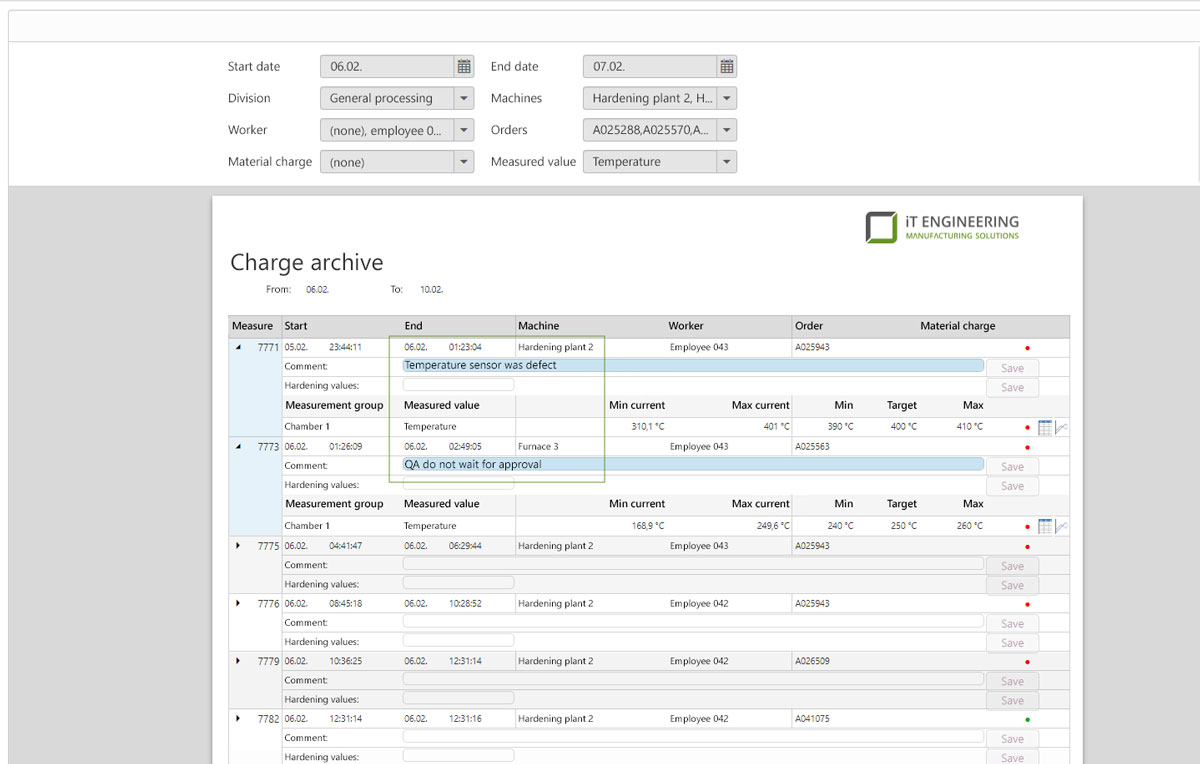Click the comment field of measure 7776
The image size is (1200, 764).
(692, 622)
